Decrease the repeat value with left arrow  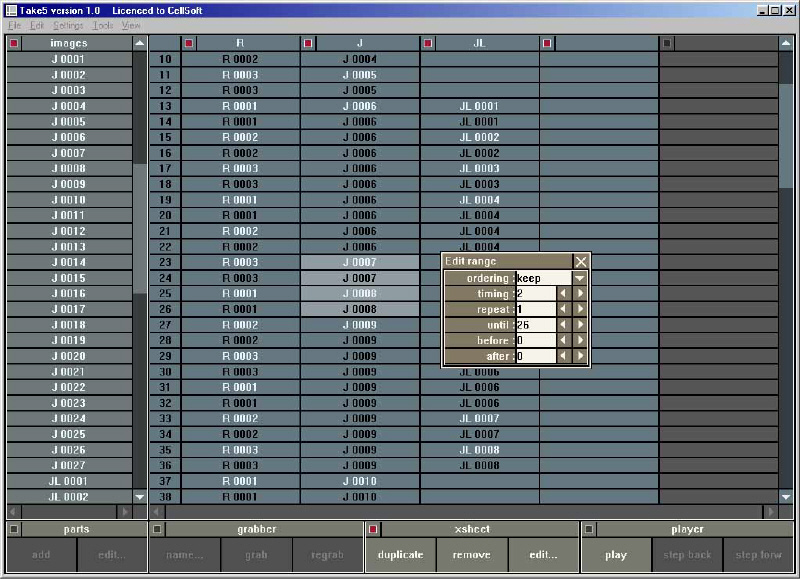563,309
